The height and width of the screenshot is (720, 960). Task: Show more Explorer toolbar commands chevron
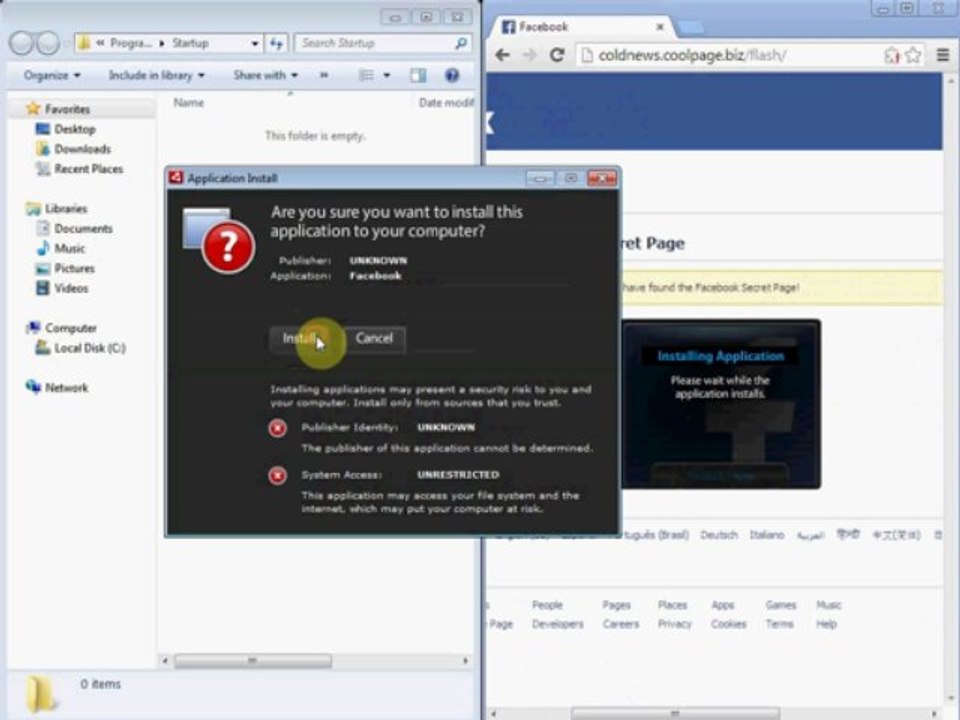pos(324,75)
